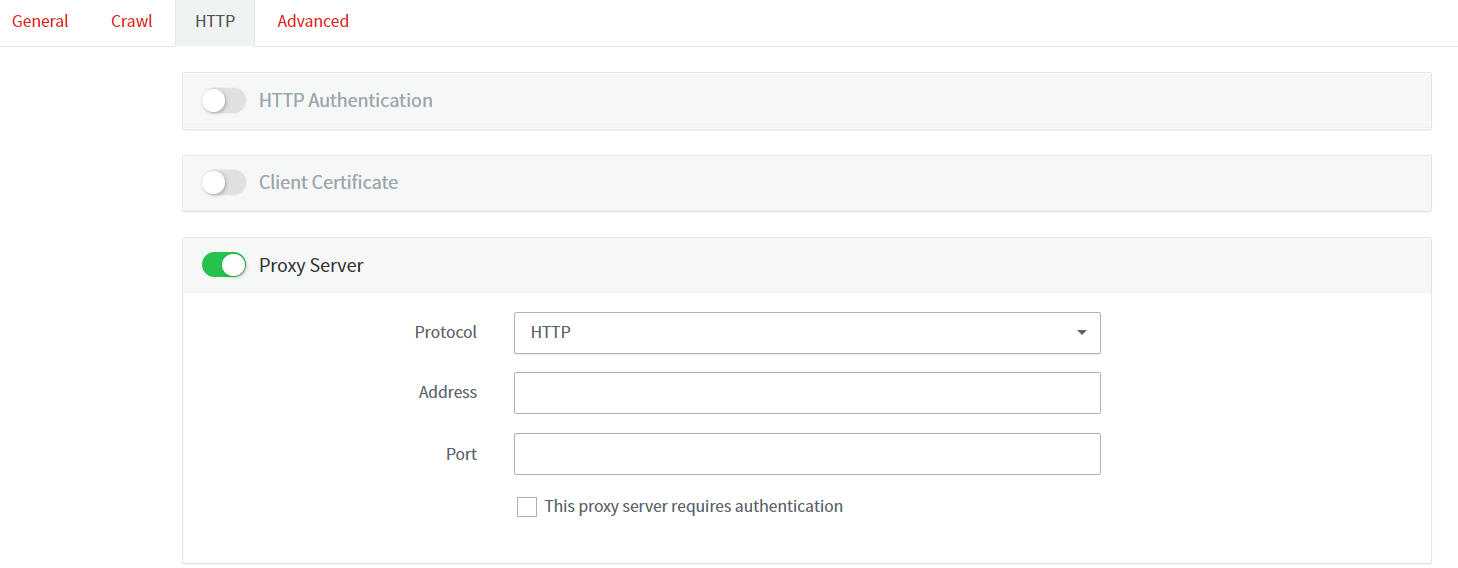Check the proxy requires authentication checkbox
Viewport: 1458px width, 568px height.
pos(527,507)
